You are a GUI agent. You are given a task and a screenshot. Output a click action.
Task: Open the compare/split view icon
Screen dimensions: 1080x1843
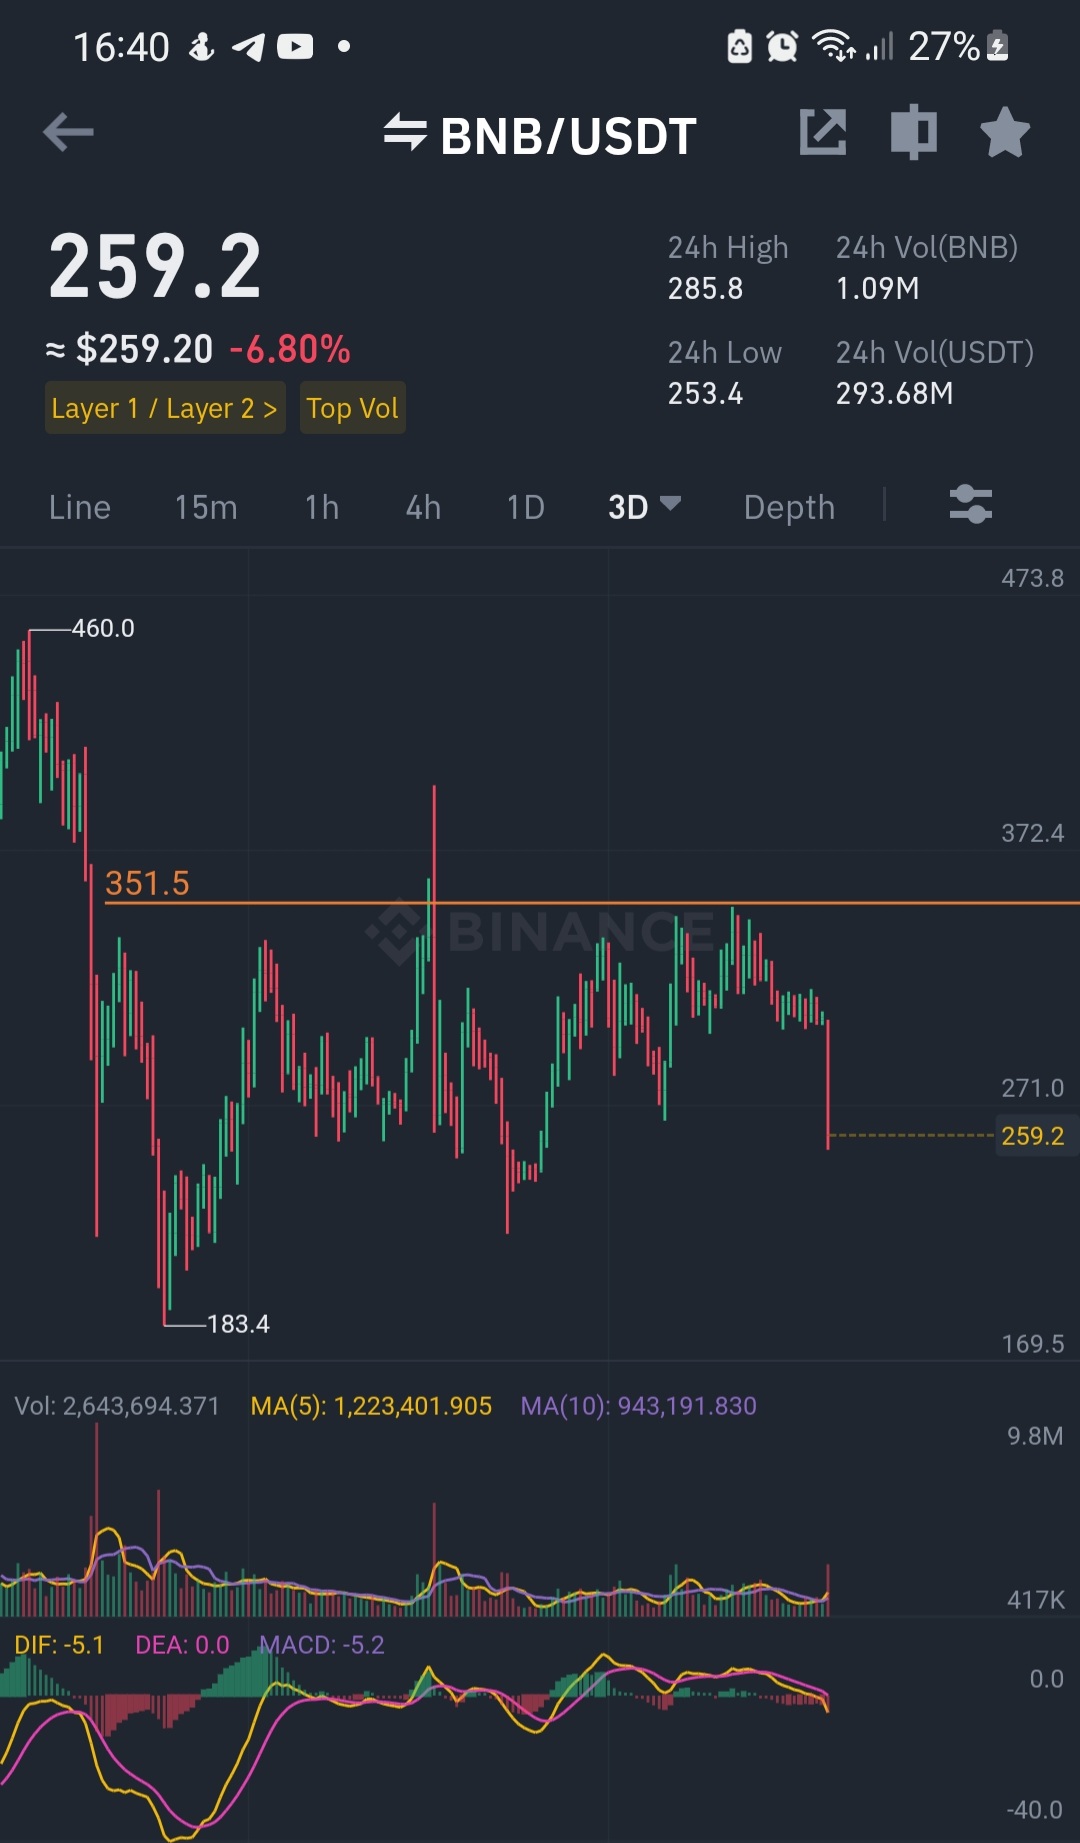pos(914,132)
